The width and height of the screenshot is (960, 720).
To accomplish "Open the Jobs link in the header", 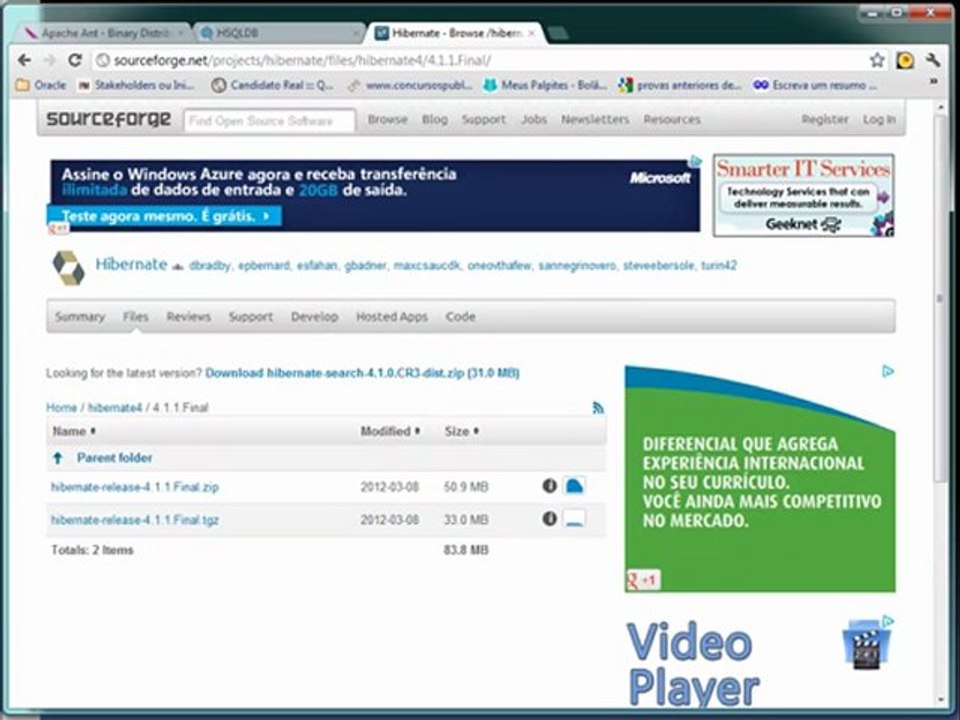I will pos(534,119).
